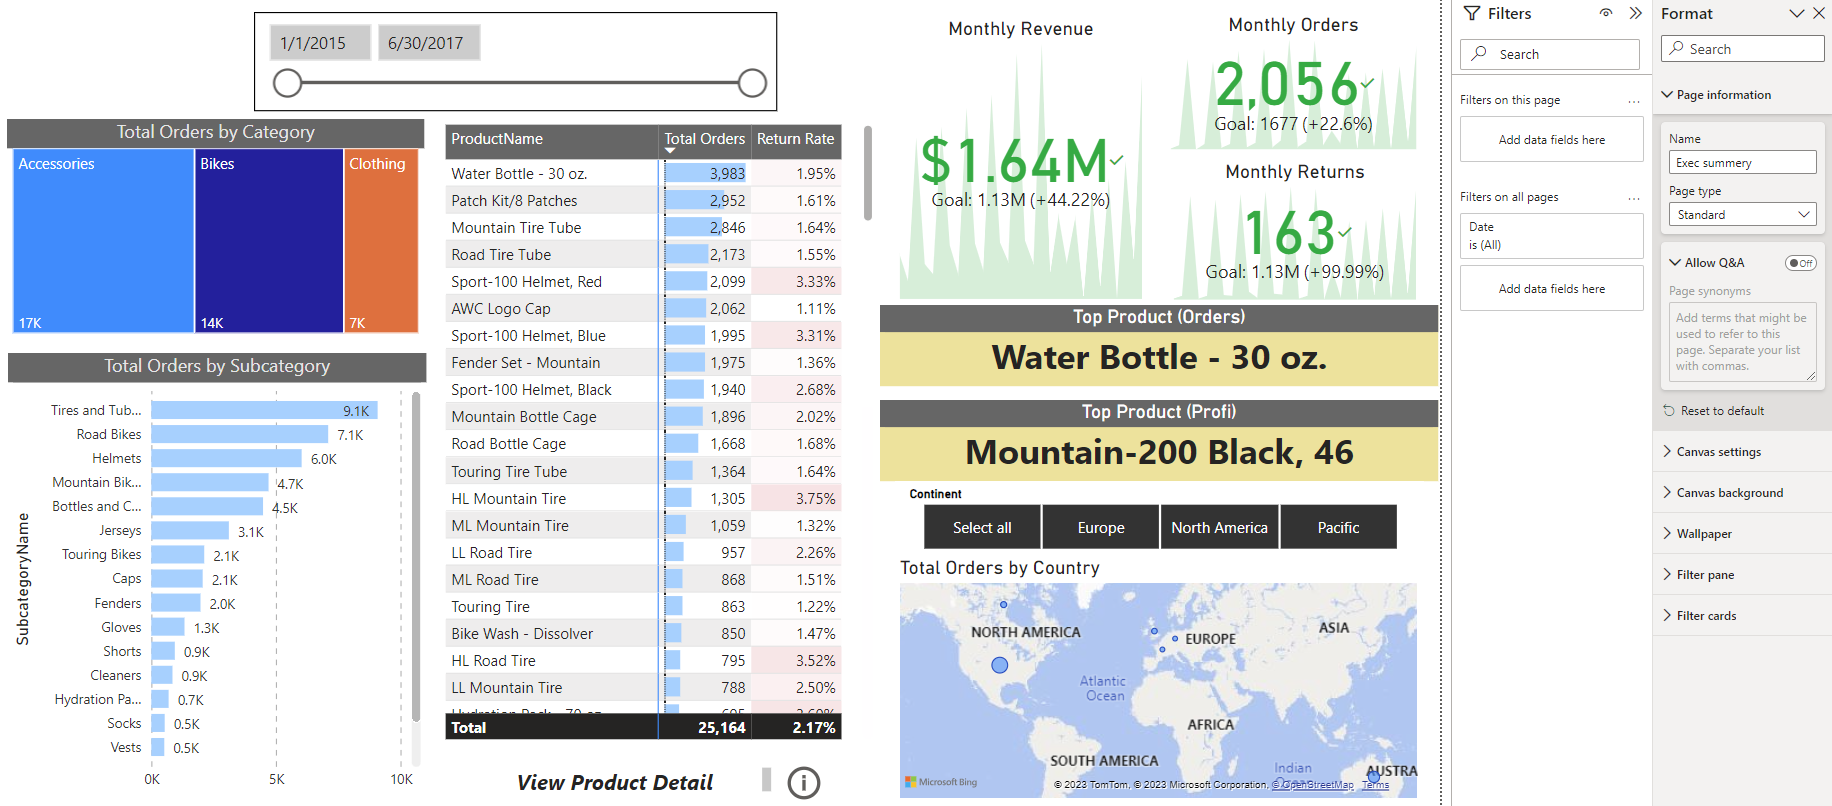This screenshot has height=806, width=1832.
Task: Click the start date field 1/1/2015
Action: (320, 43)
